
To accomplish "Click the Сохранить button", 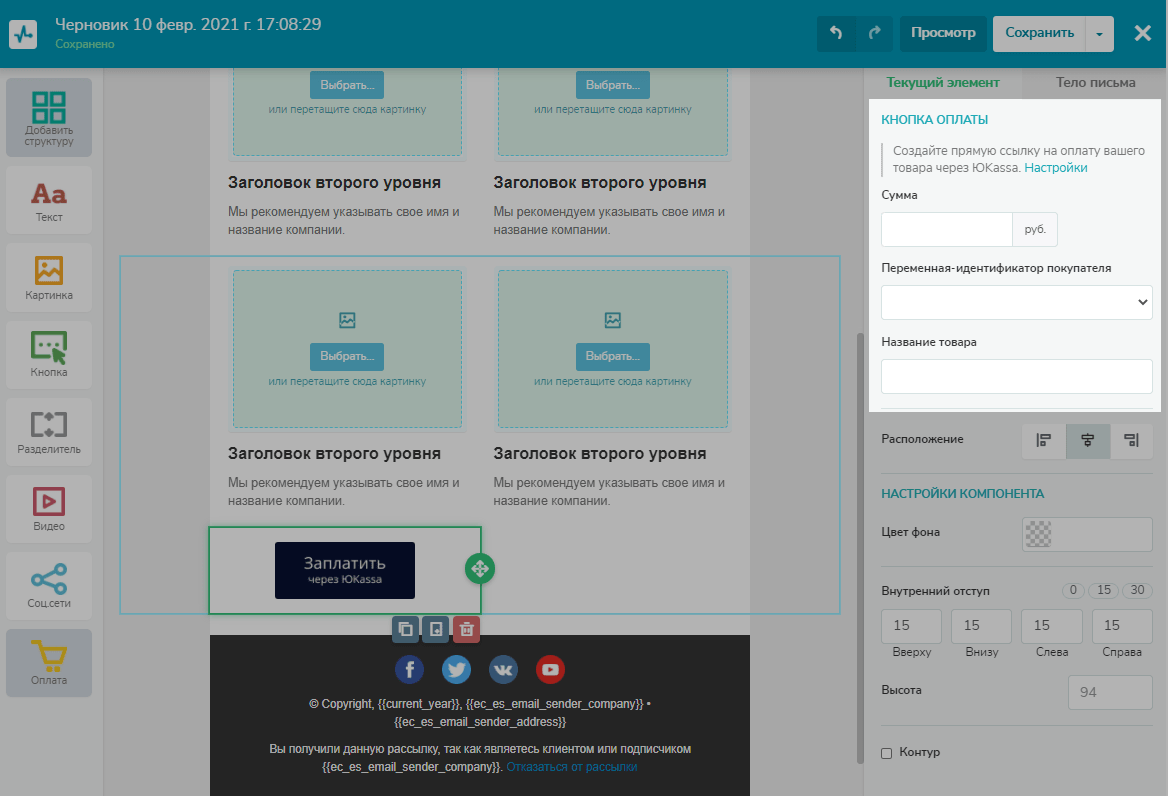I will [x=1039, y=34].
